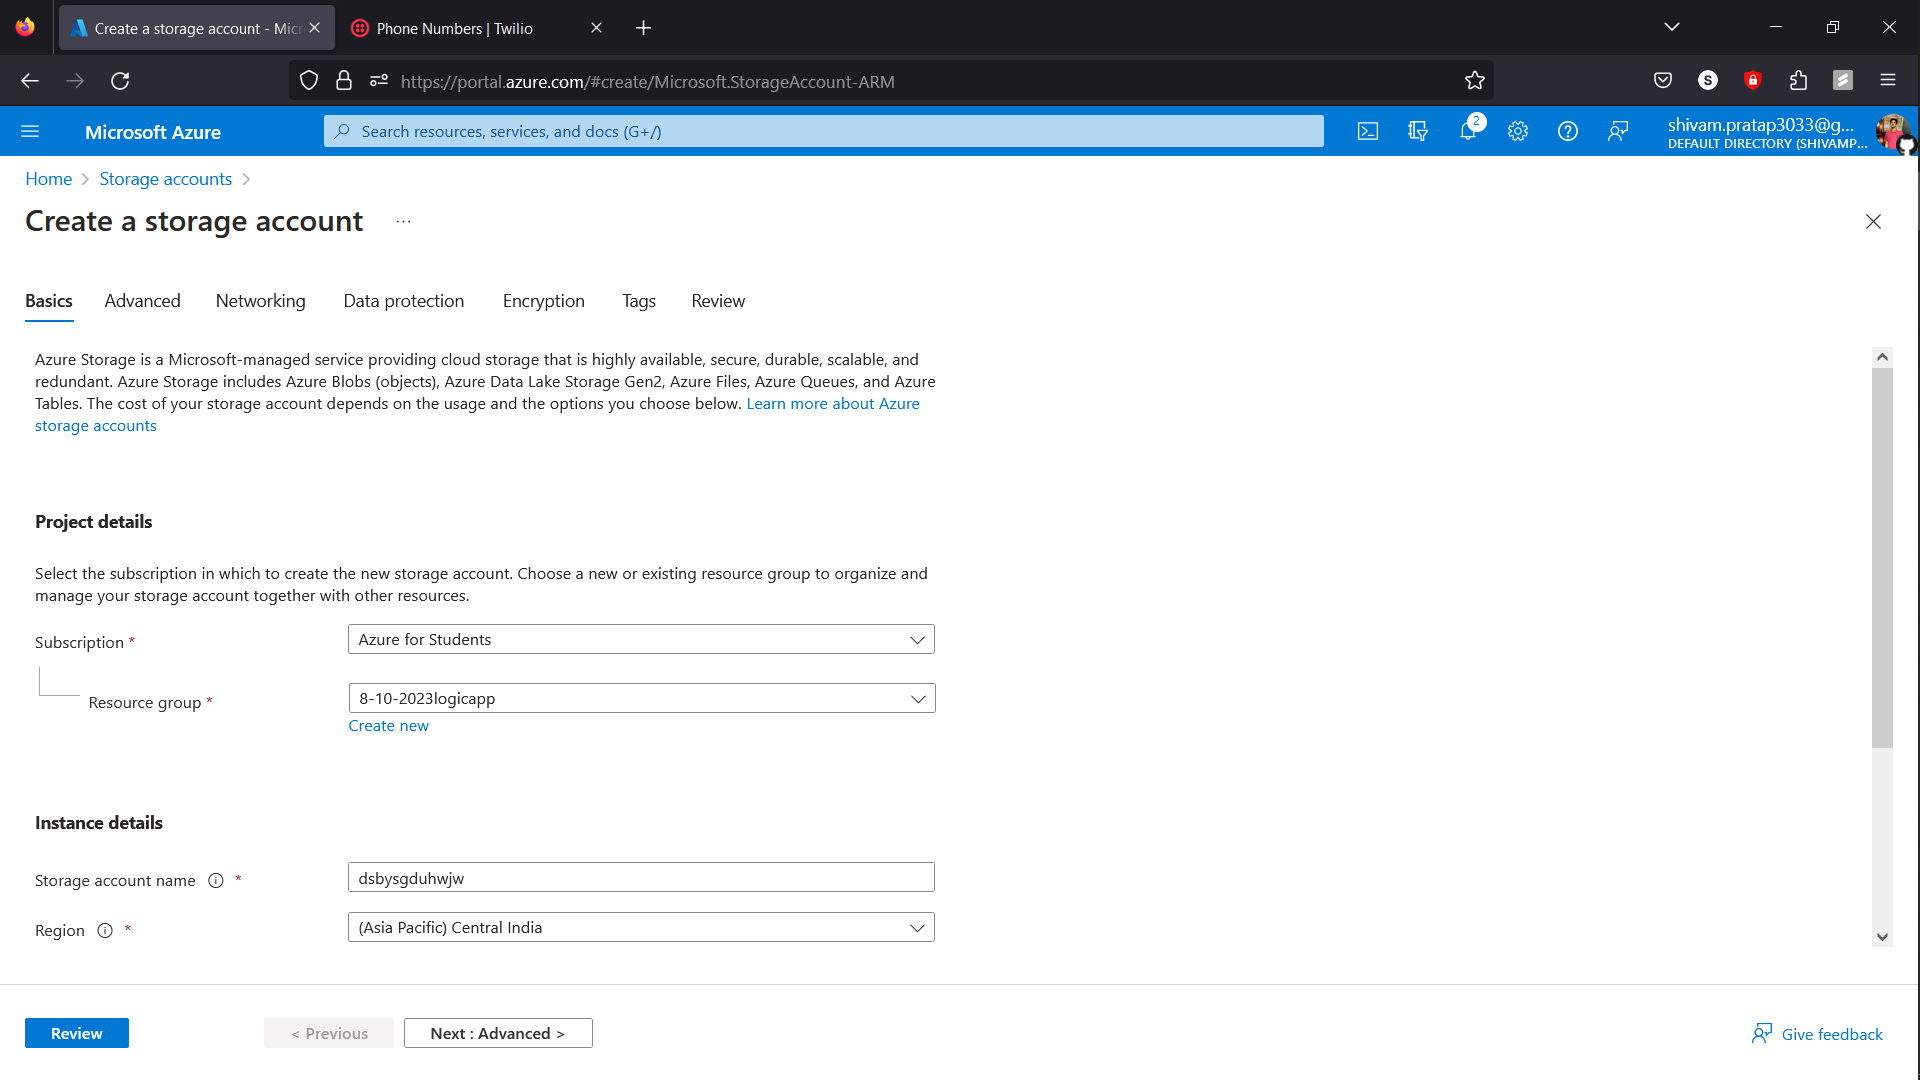Open the Azure portal hamburger menu
Viewport: 1920px width, 1080px height.
point(30,131)
